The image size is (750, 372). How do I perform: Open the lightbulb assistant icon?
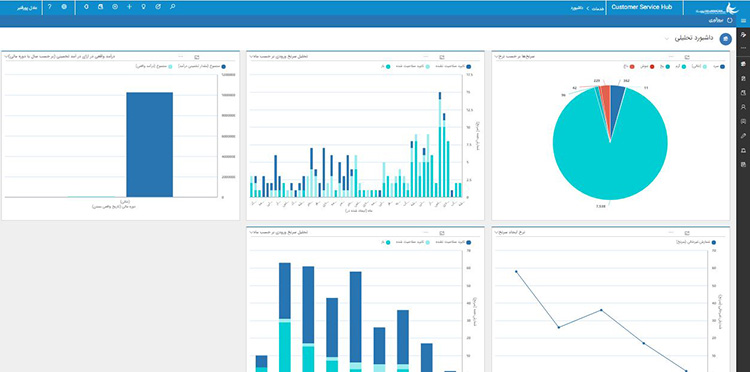click(x=143, y=7)
